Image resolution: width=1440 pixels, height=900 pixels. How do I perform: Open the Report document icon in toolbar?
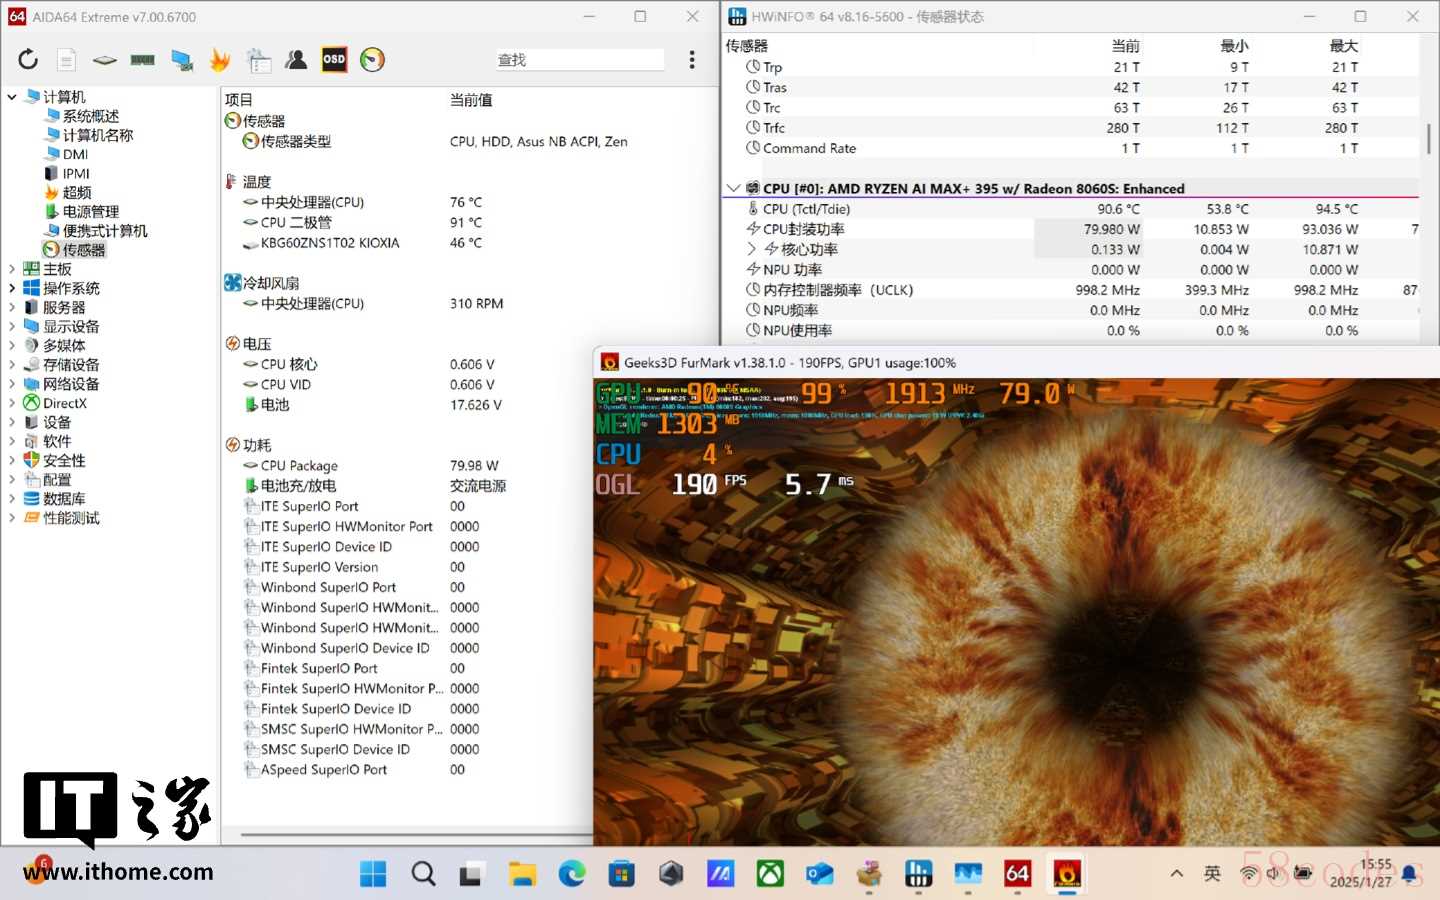click(x=66, y=60)
